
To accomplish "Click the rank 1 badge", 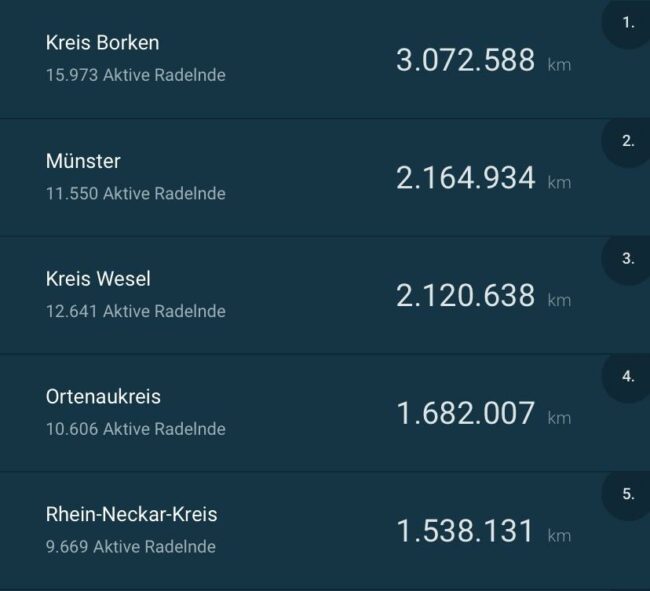I will pos(628,22).
